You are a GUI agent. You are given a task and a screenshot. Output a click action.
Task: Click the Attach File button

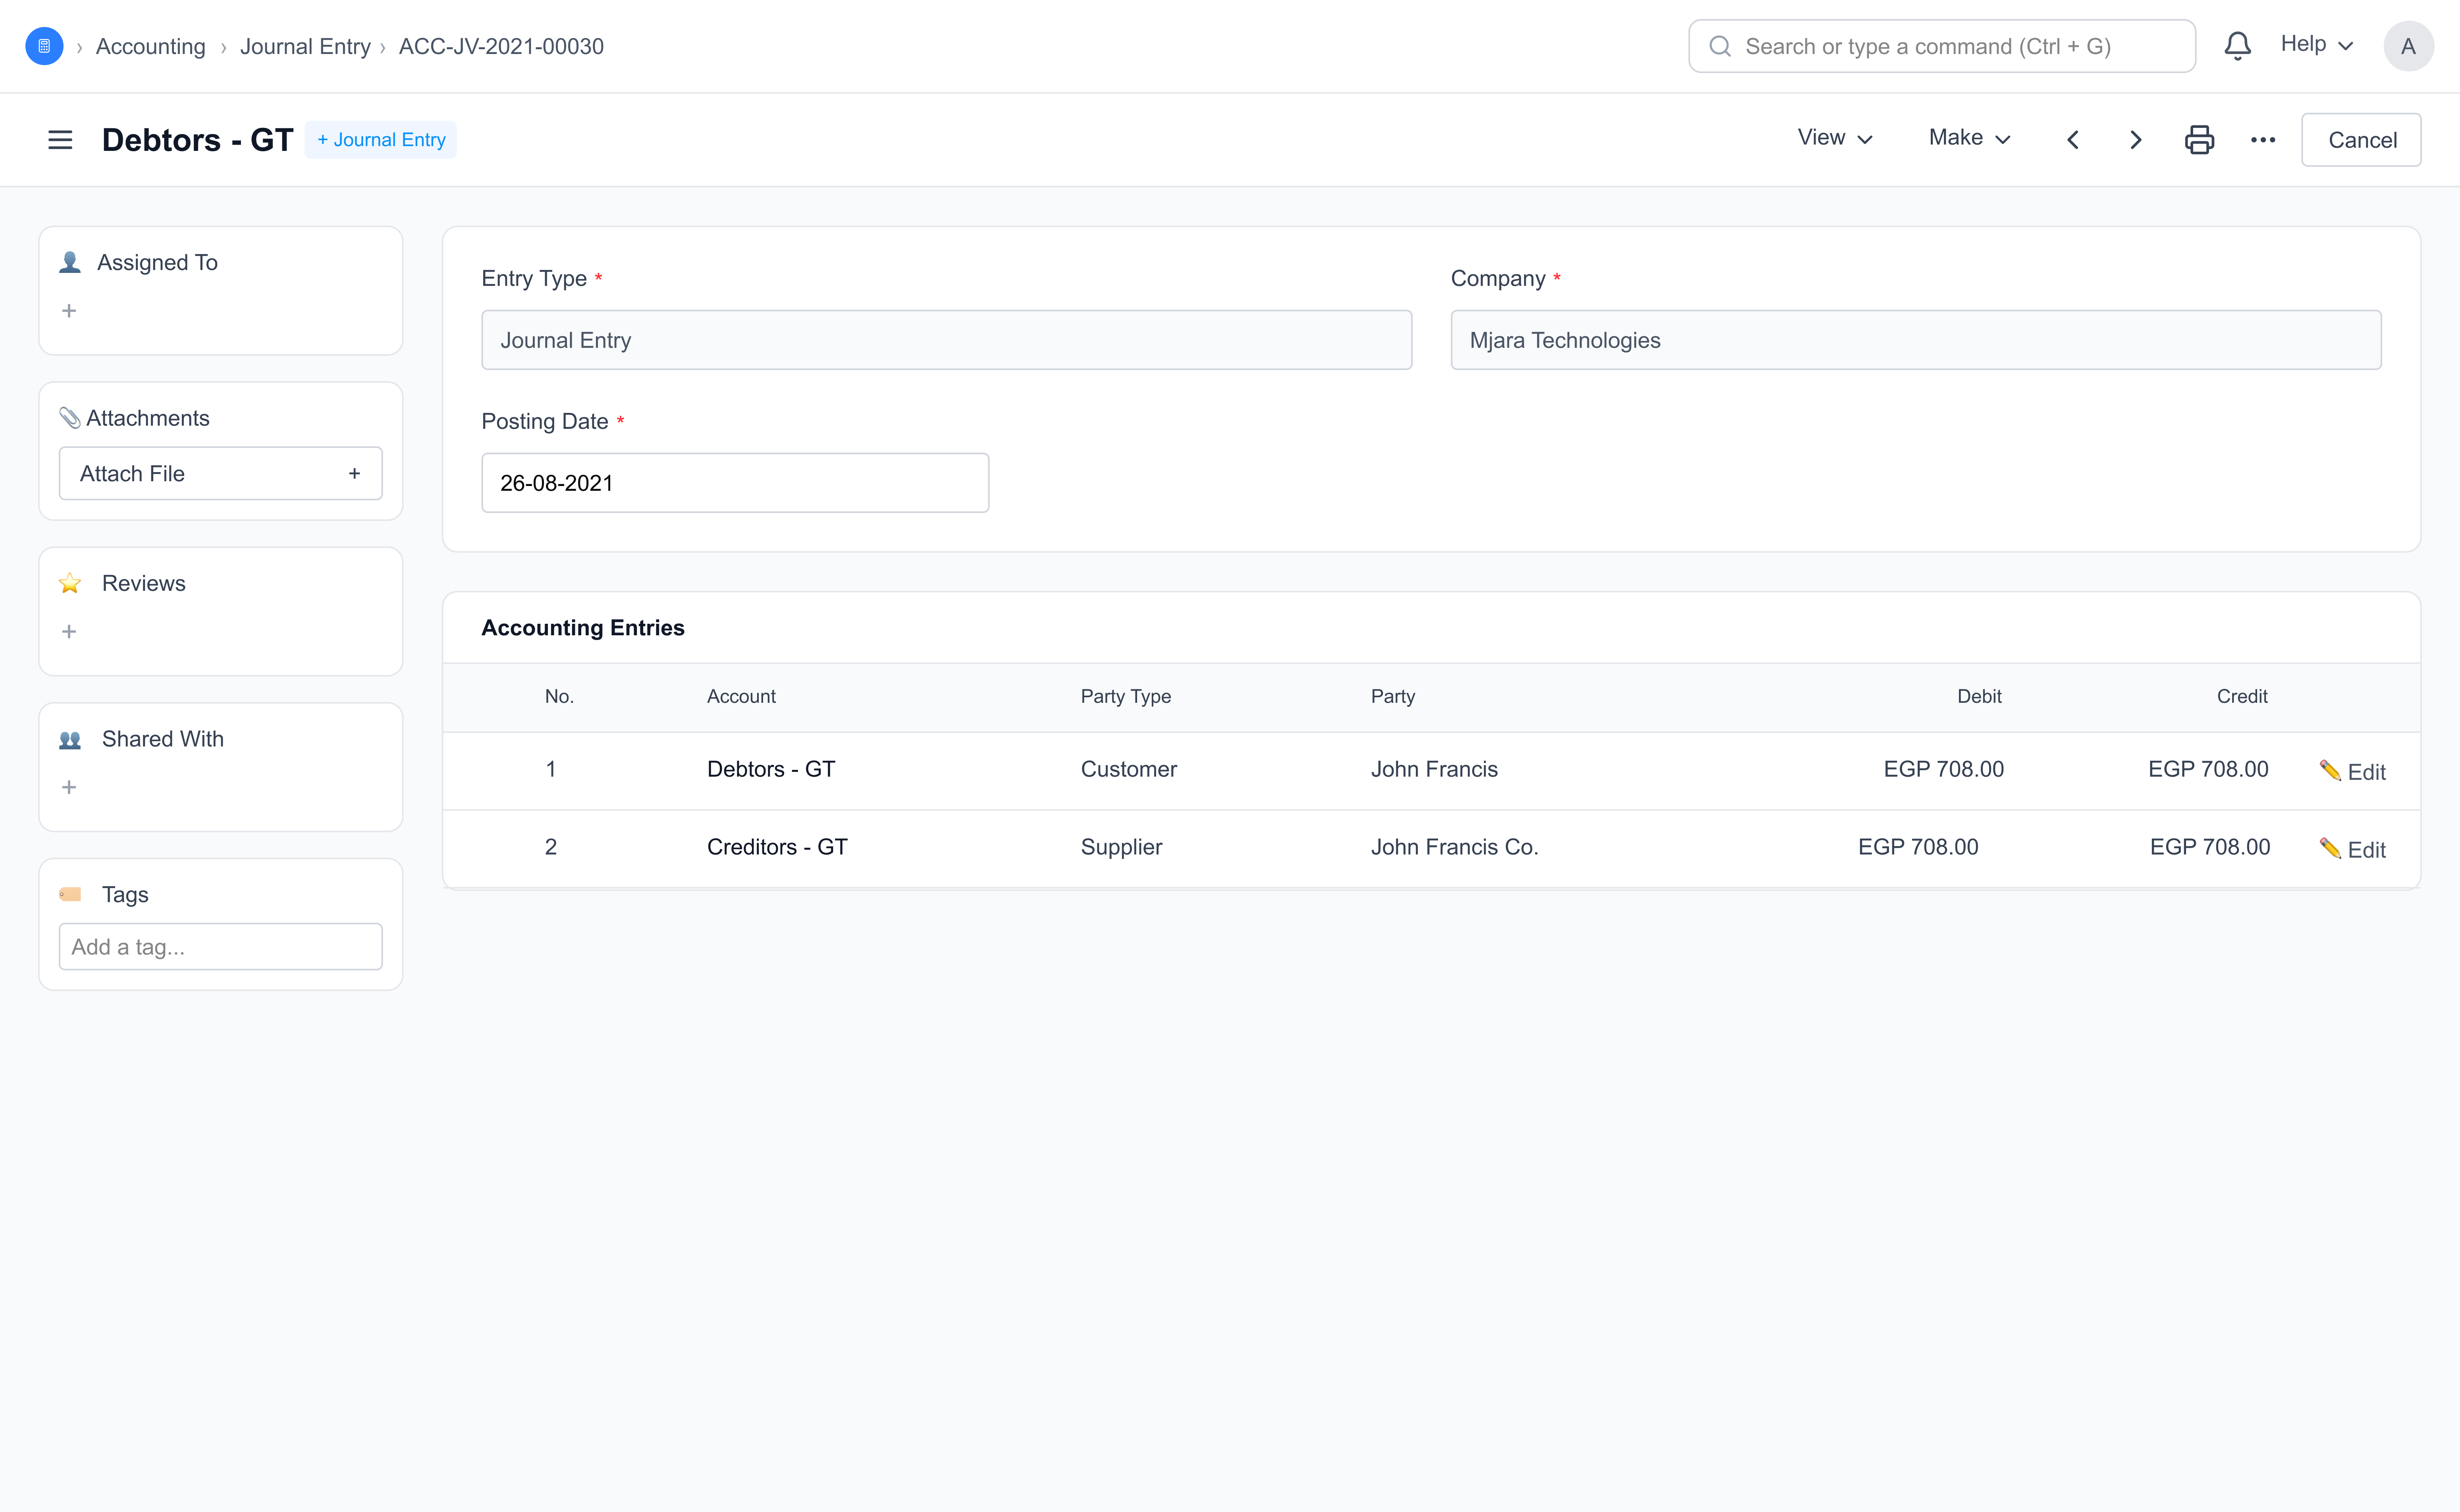click(220, 474)
